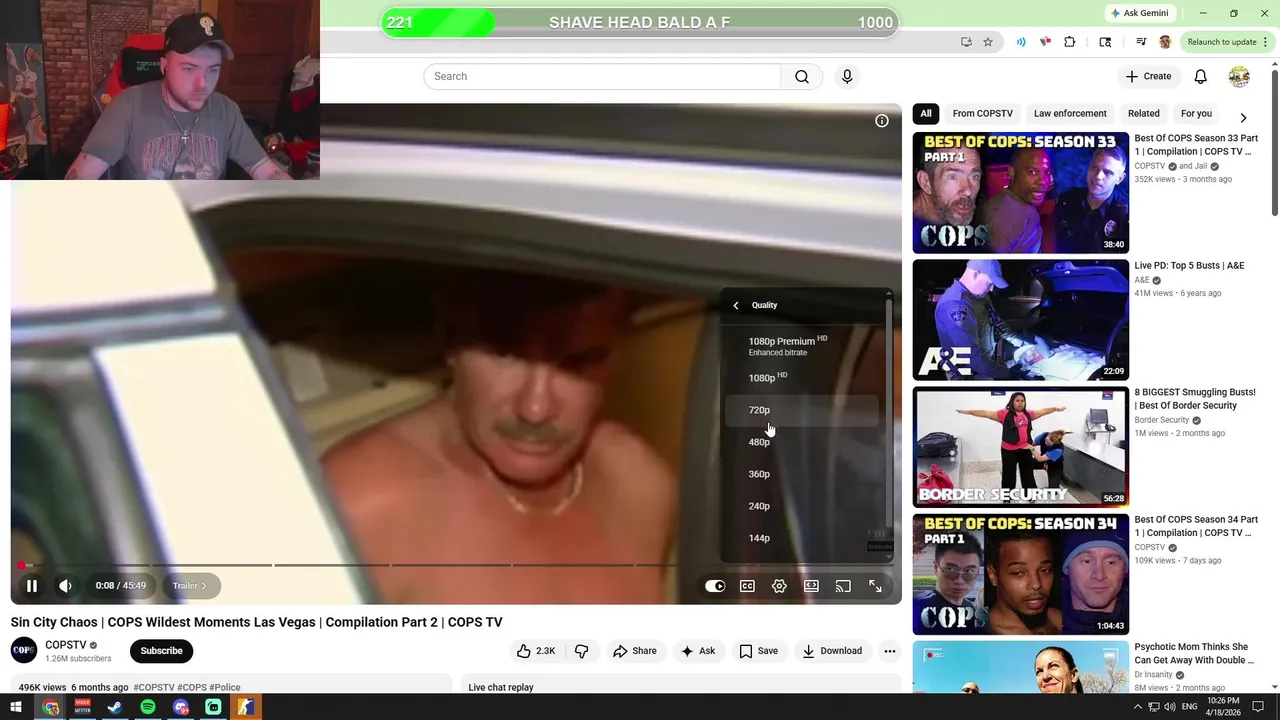This screenshot has height=720, width=1280.
Task: Choose 480p video quality
Action: click(802, 442)
